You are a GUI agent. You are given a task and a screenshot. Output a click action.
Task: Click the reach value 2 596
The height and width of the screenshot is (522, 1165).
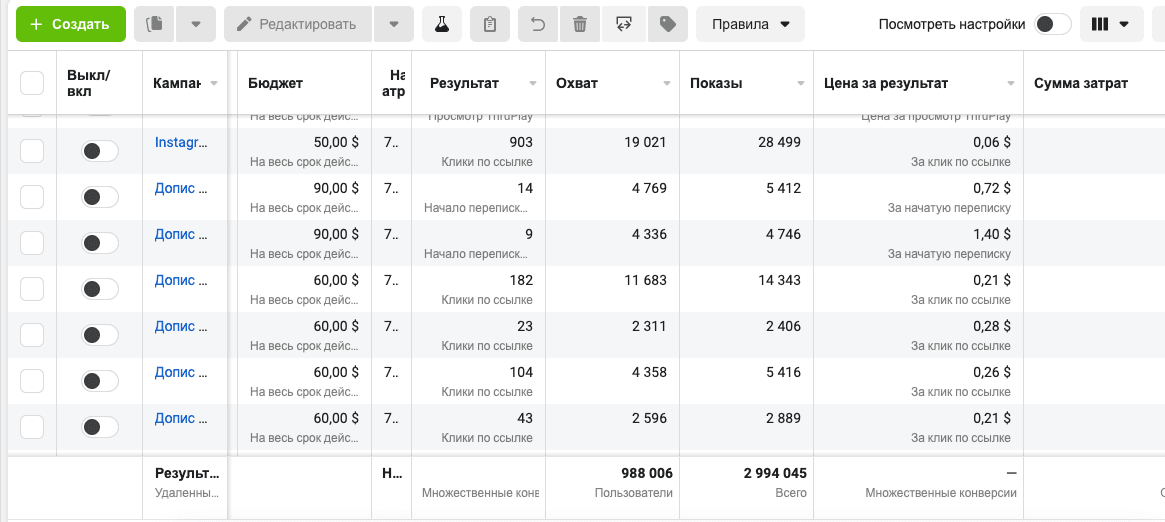point(648,418)
